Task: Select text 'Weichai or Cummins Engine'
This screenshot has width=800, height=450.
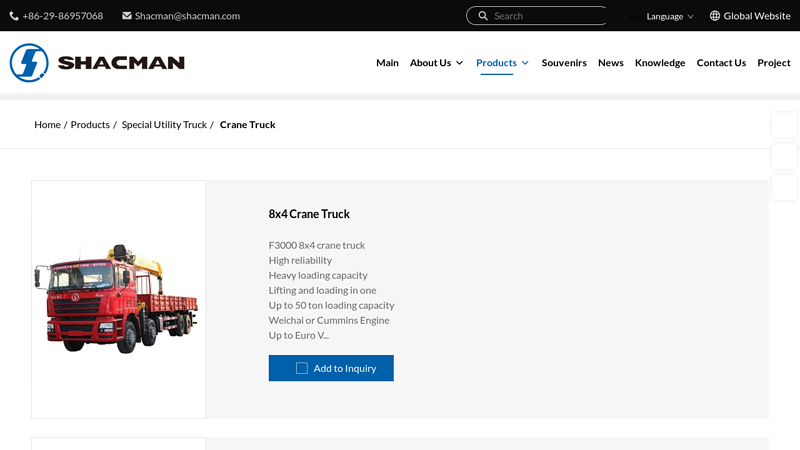Action: (x=329, y=320)
